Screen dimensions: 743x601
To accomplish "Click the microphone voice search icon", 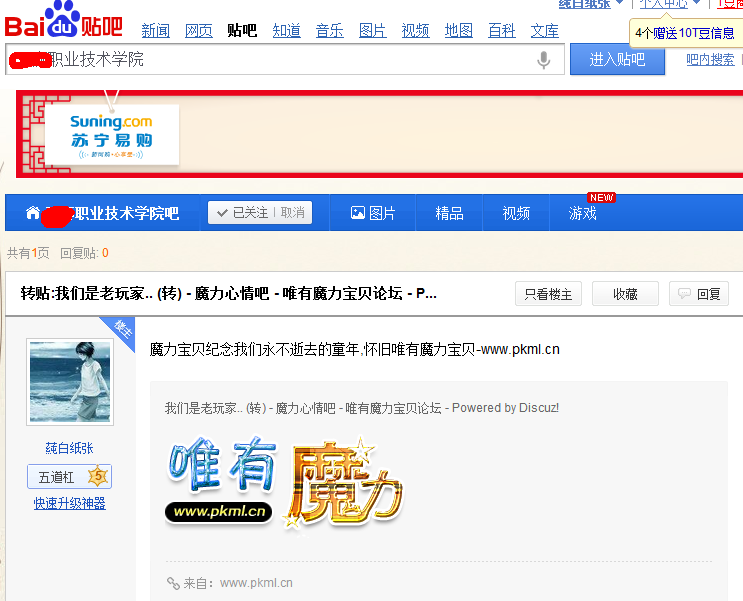I will tap(544, 60).
